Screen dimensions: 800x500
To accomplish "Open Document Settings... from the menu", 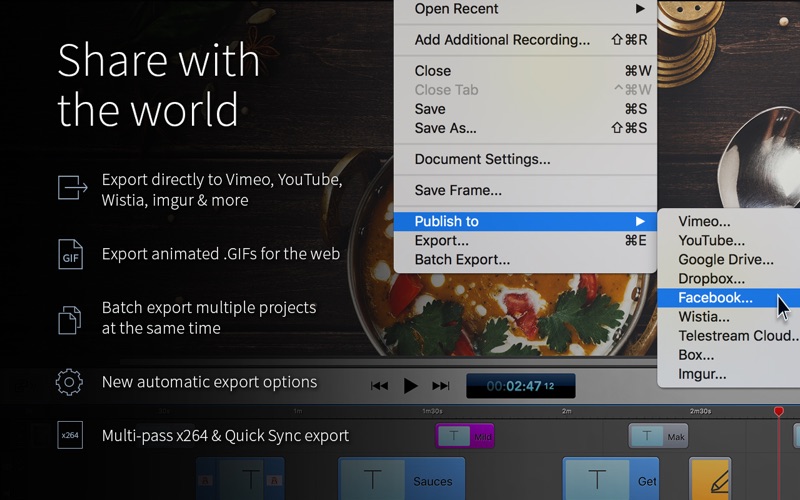I will pos(482,159).
